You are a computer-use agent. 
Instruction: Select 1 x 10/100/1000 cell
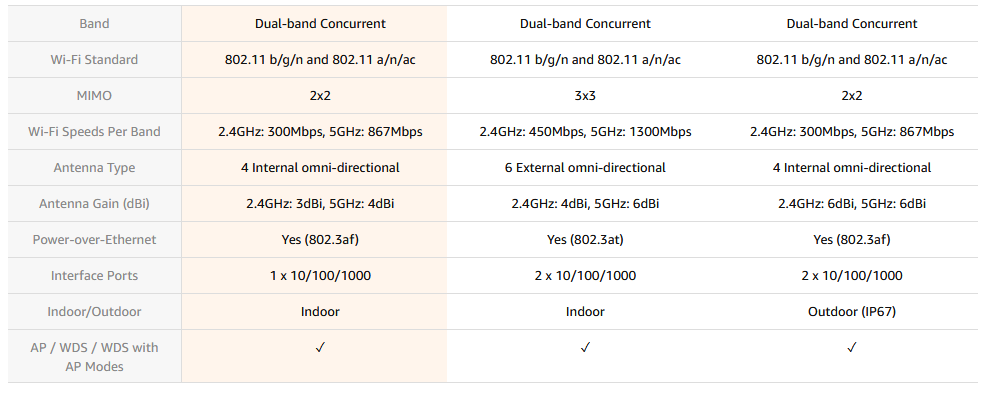click(320, 275)
